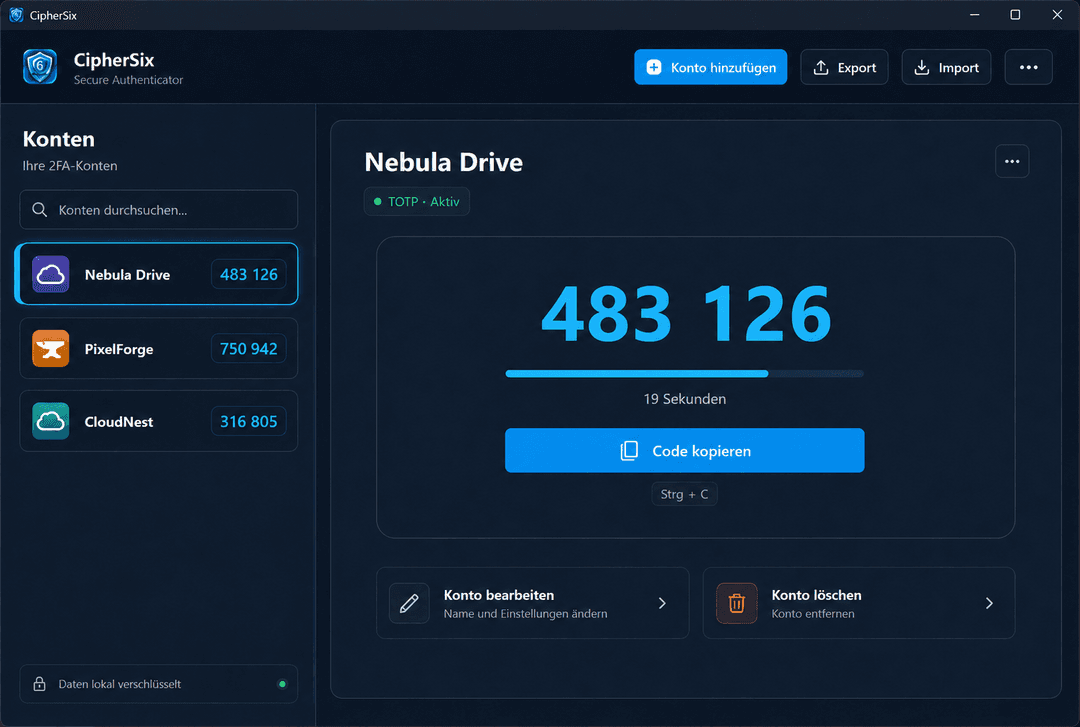Click the Import button

click(x=946, y=67)
